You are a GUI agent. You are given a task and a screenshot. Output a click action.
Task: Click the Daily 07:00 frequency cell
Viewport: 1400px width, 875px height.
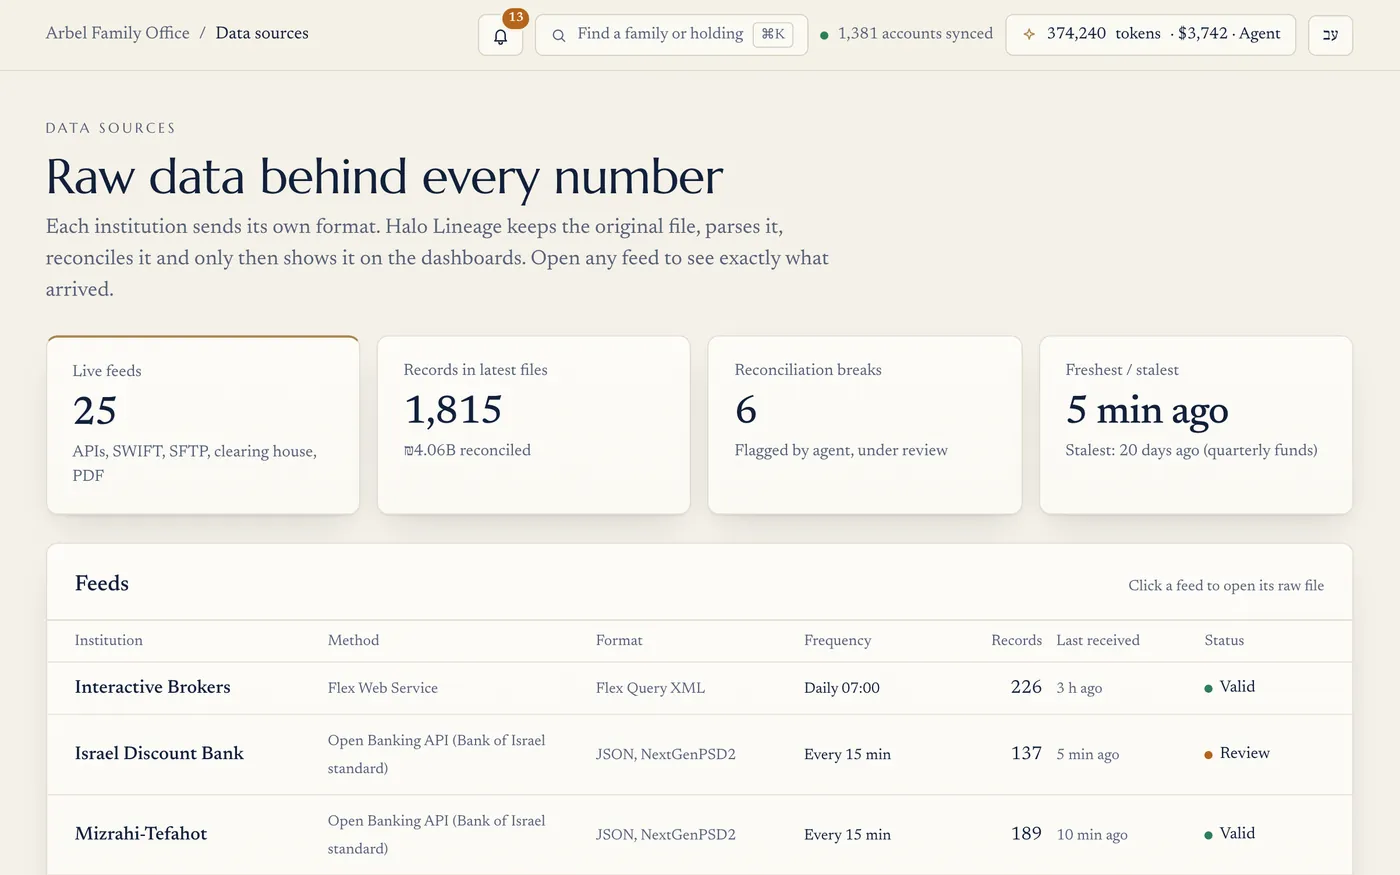(842, 688)
